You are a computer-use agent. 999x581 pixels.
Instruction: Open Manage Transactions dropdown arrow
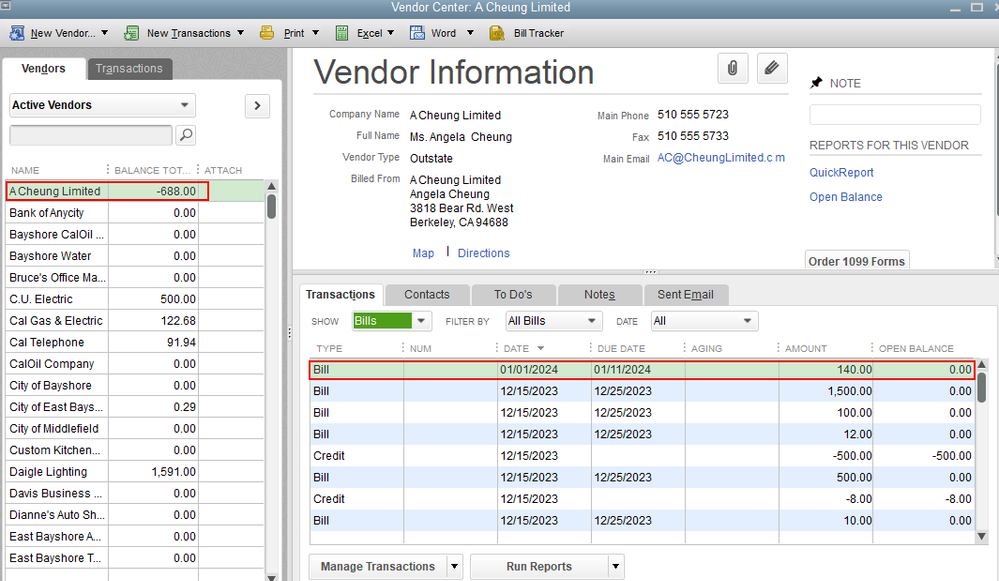click(x=454, y=566)
